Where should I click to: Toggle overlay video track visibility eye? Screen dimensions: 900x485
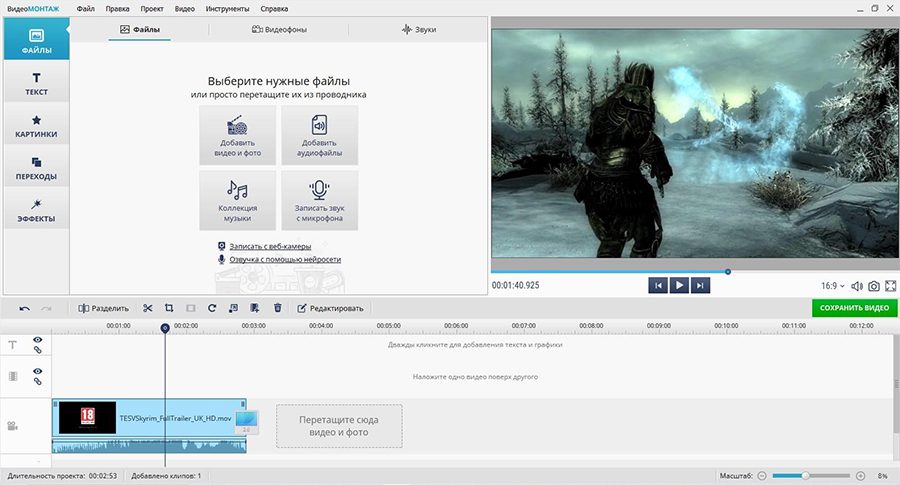pyautogui.click(x=37, y=371)
